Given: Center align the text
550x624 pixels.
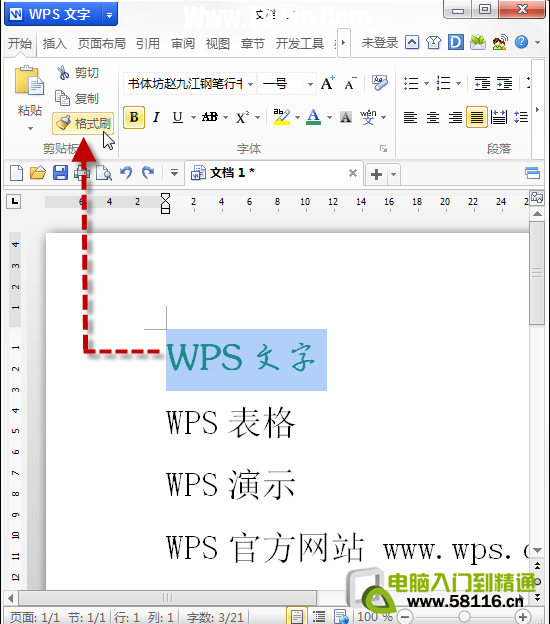Looking at the screenshot, I should coord(433,117).
